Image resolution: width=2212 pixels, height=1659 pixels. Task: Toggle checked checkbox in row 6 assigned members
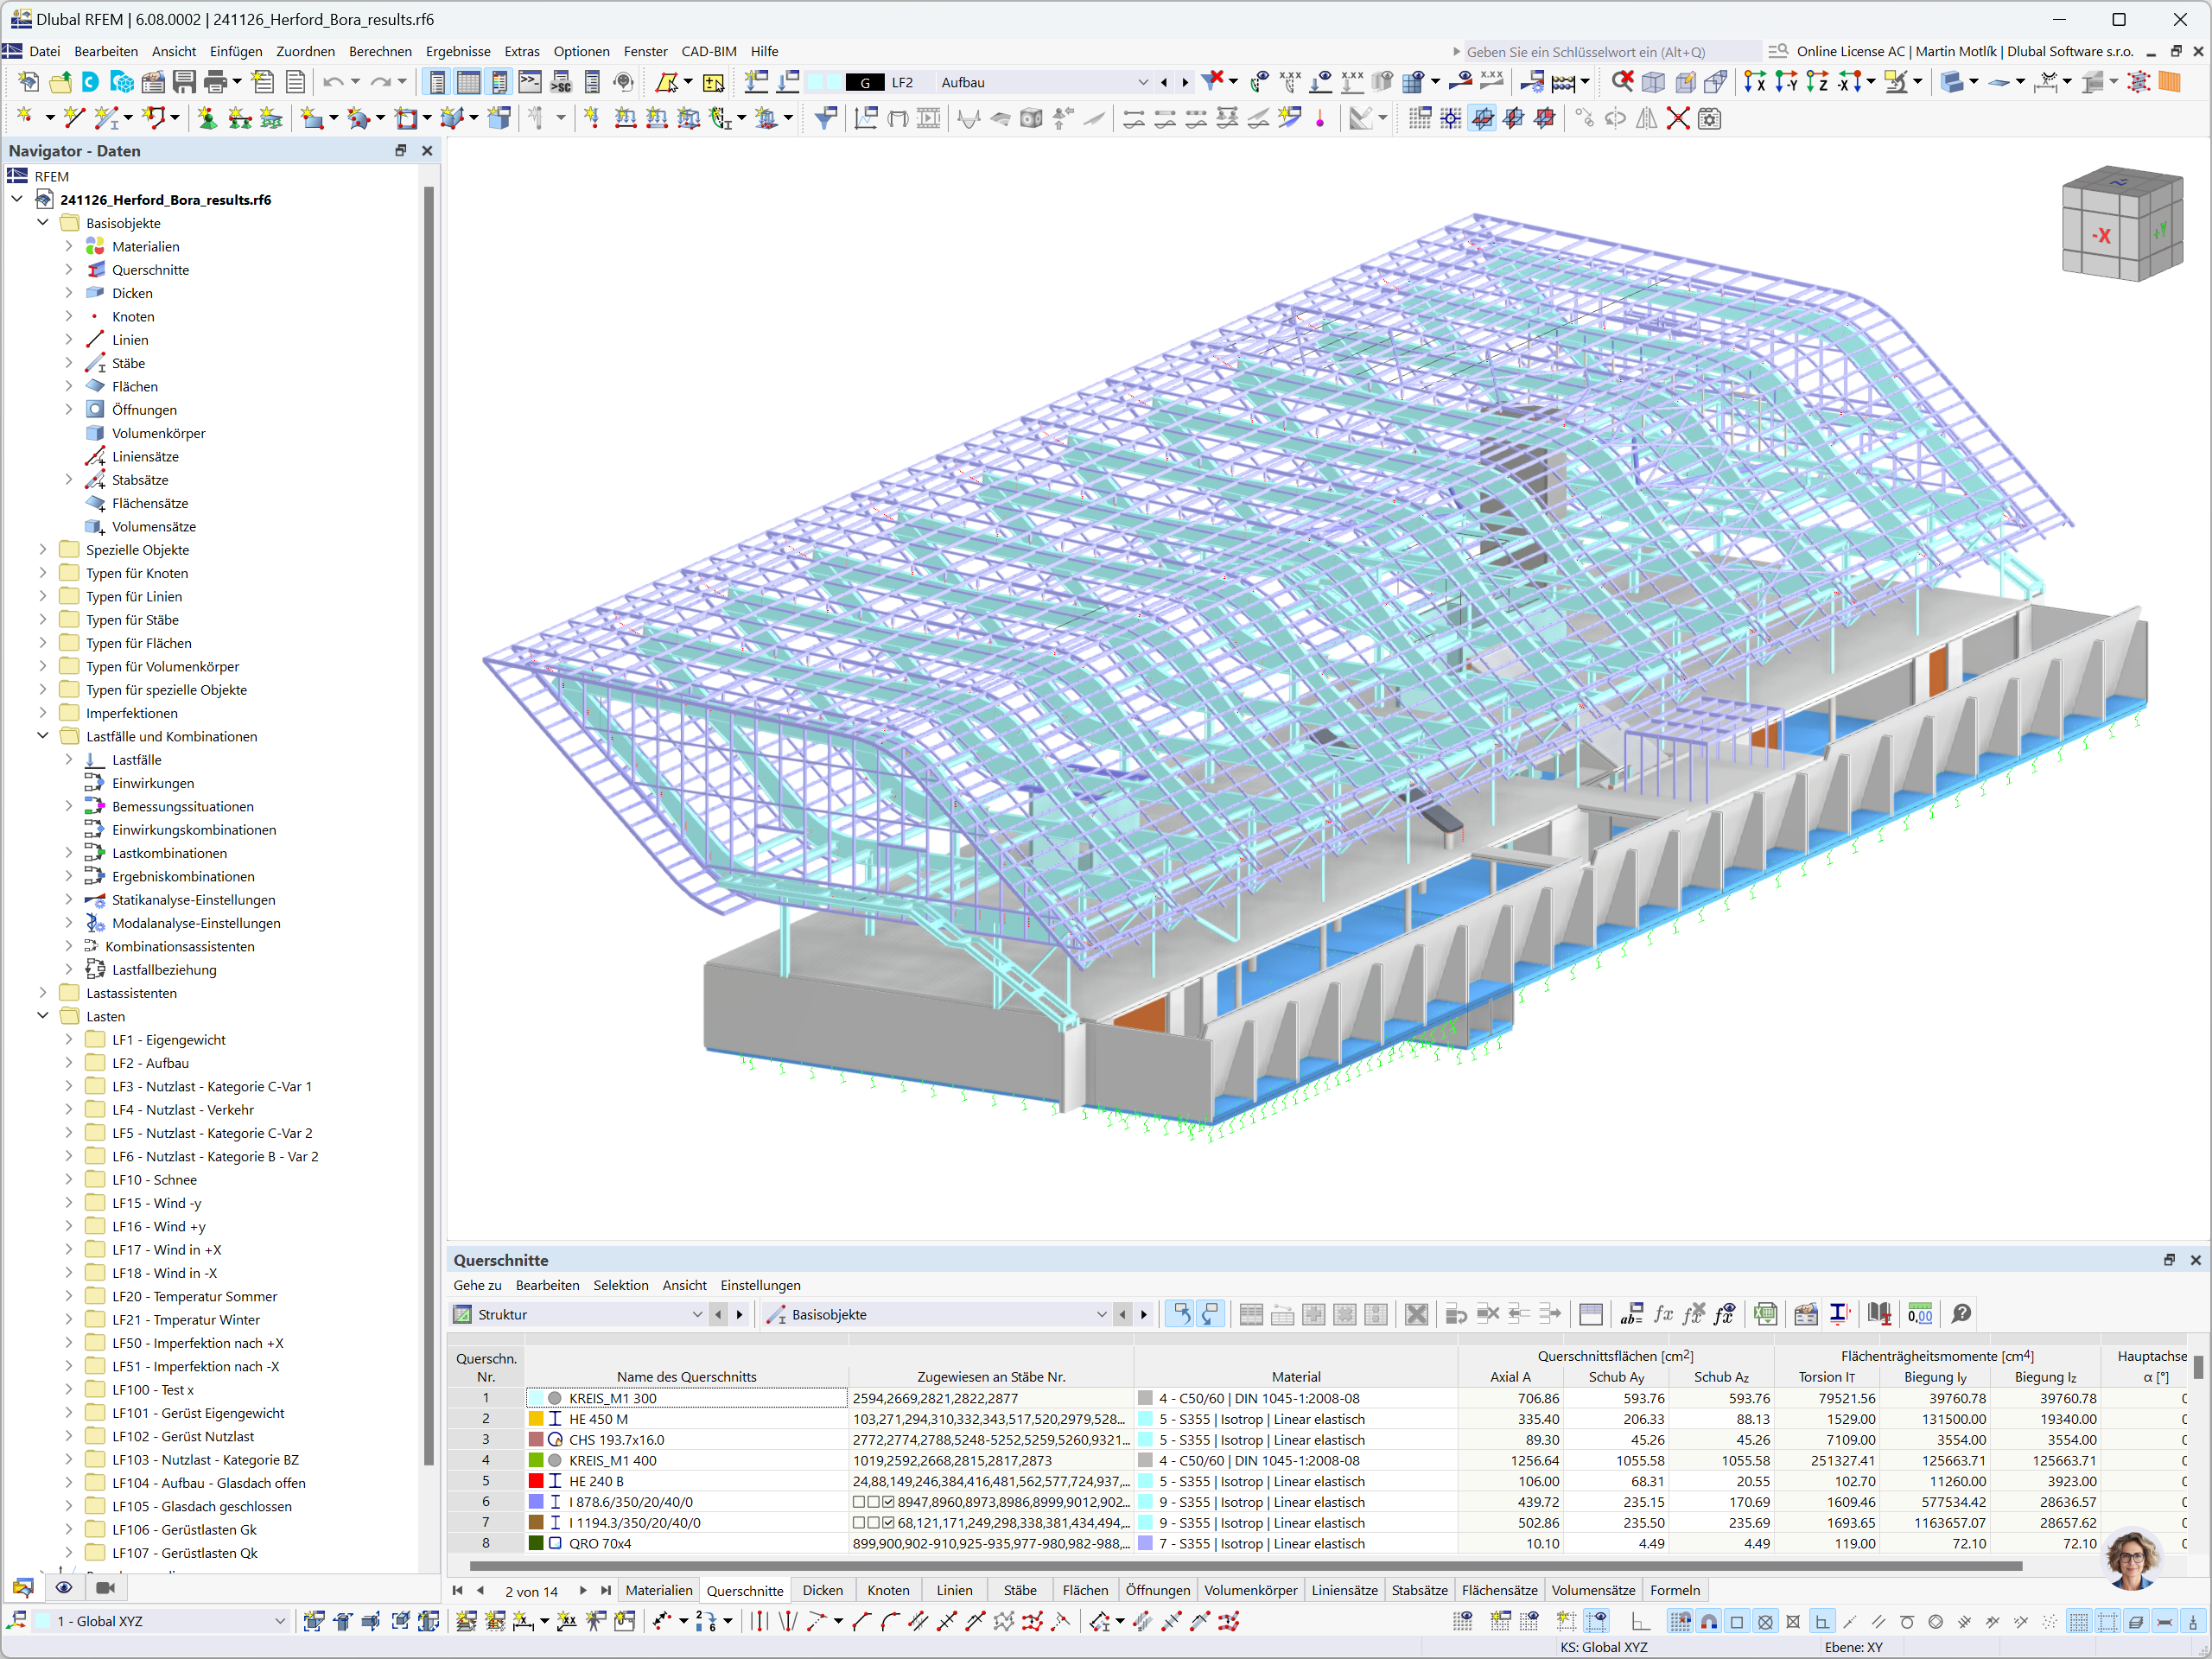tap(889, 1502)
